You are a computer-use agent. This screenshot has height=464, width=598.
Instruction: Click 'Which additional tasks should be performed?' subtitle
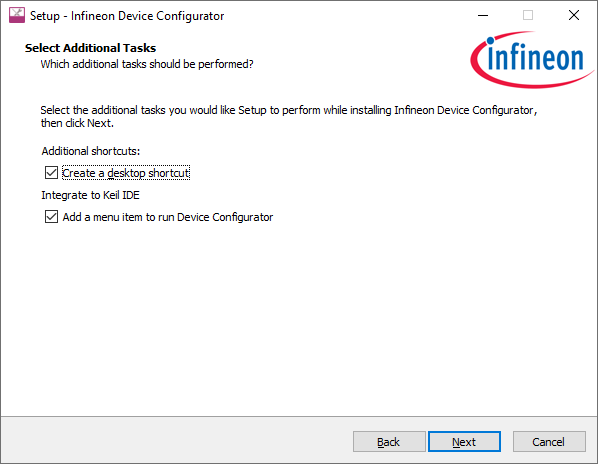(x=147, y=64)
